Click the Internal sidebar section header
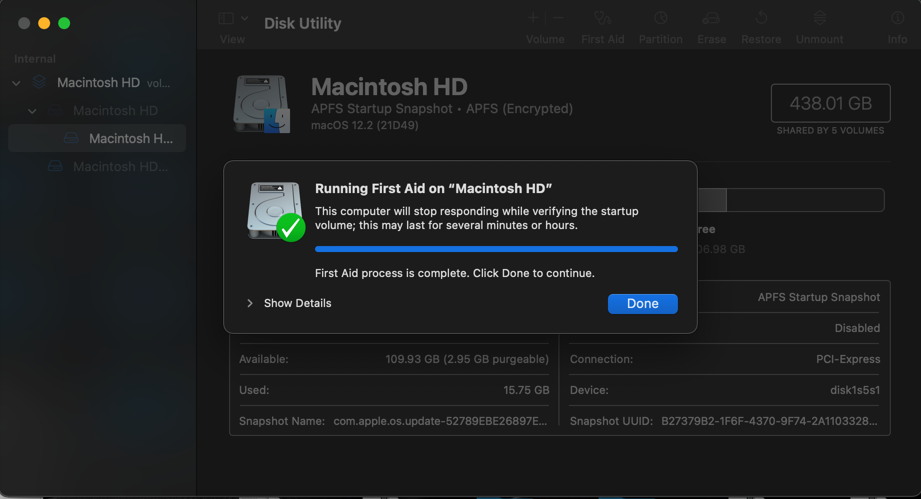921x499 pixels. [35, 59]
